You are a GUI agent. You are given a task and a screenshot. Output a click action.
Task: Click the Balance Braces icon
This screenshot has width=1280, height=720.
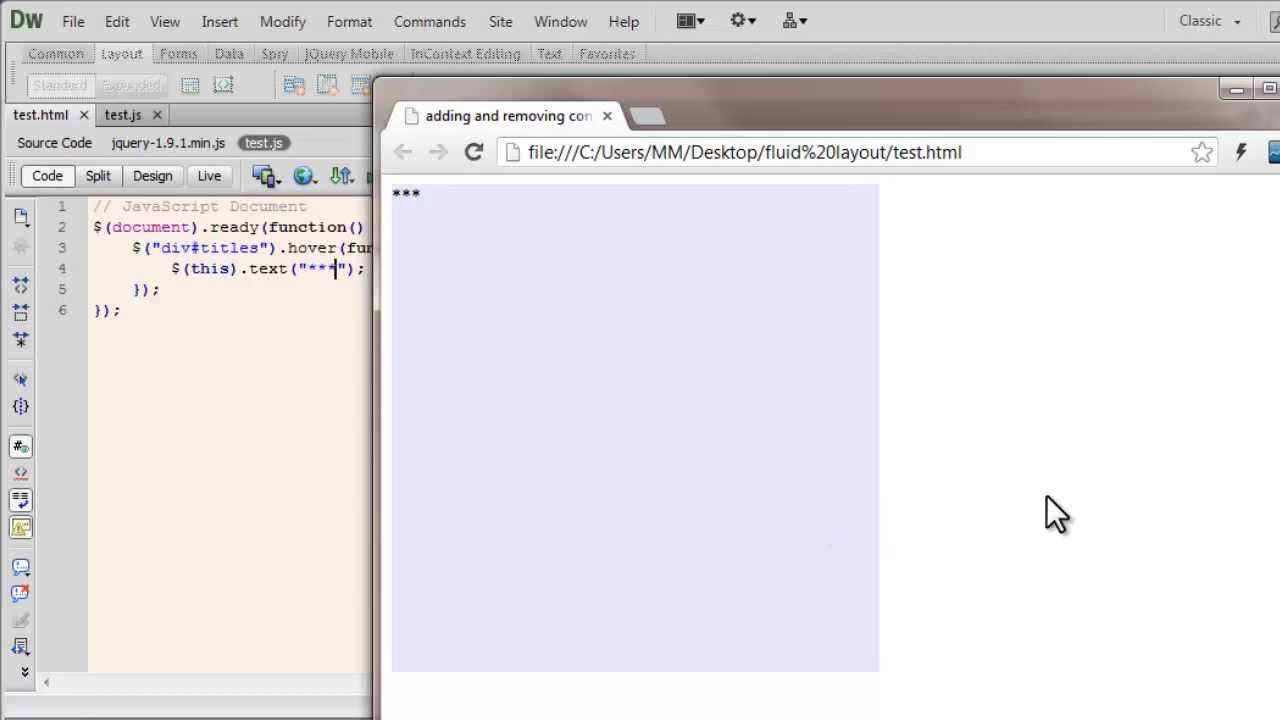21,407
